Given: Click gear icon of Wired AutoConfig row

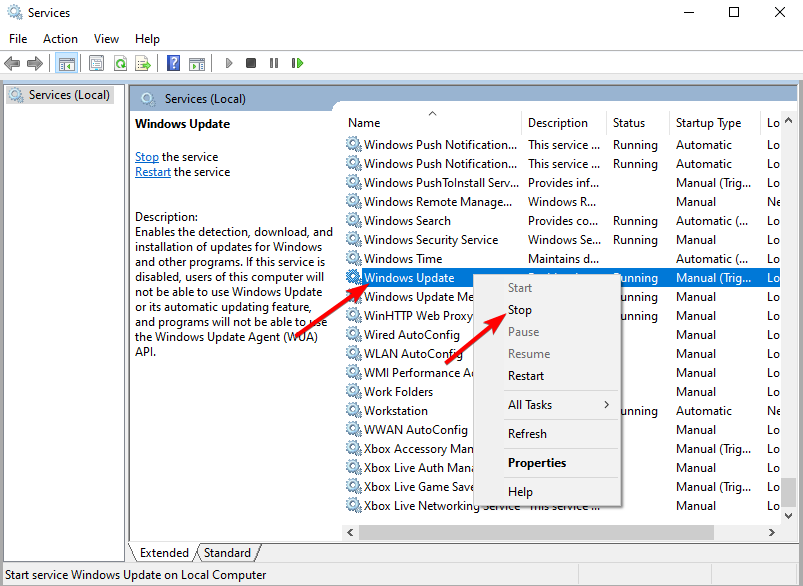Looking at the screenshot, I should tap(353, 334).
